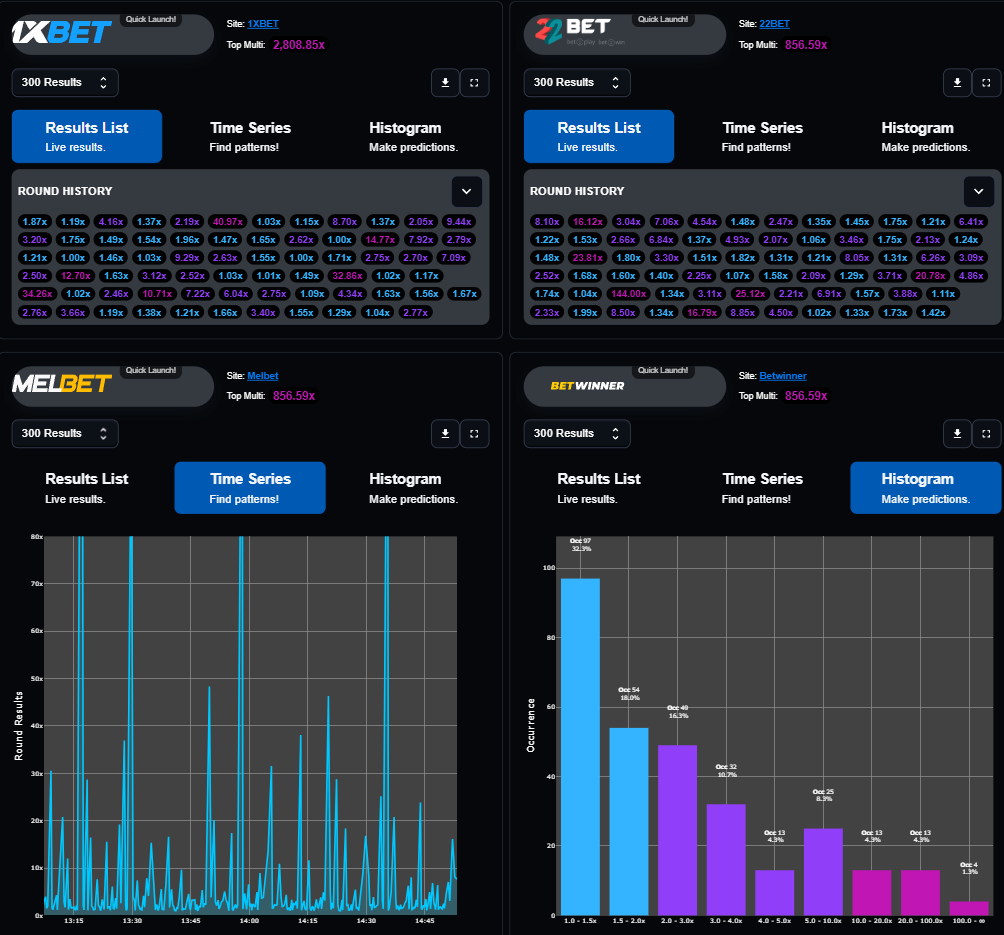The image size is (1004, 935).
Task: Expand the Melbet panel to fullscreen
Action: 474,434
